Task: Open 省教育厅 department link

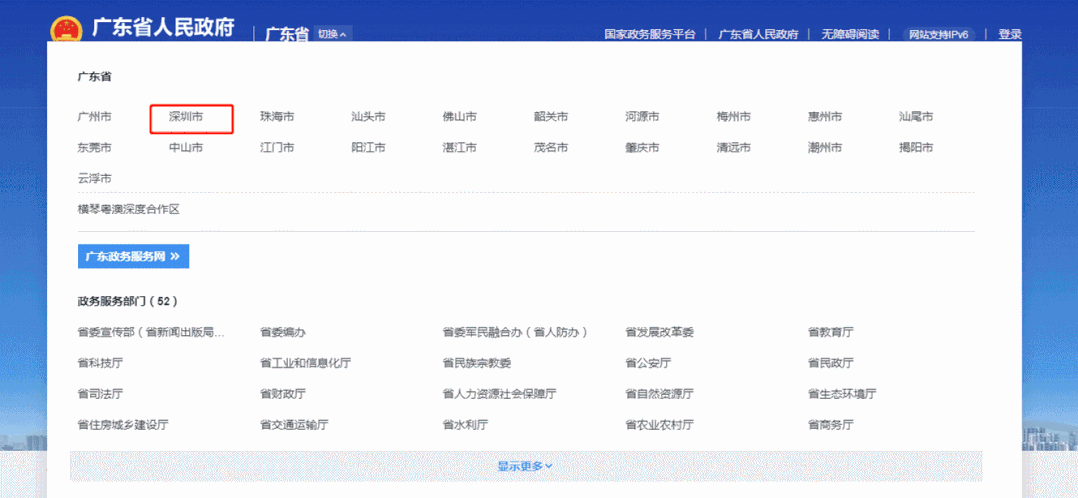Action: point(830,332)
